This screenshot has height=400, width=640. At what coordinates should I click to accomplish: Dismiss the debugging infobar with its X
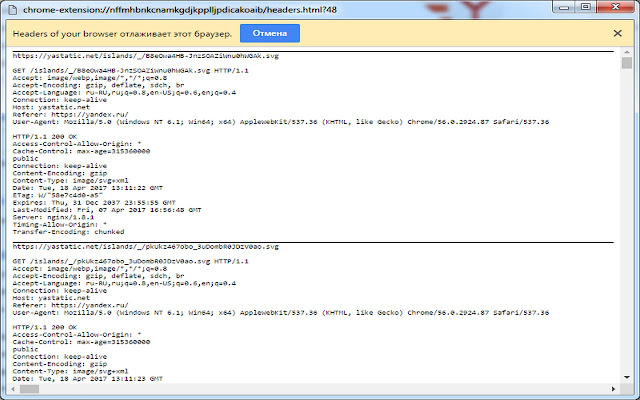[618, 33]
